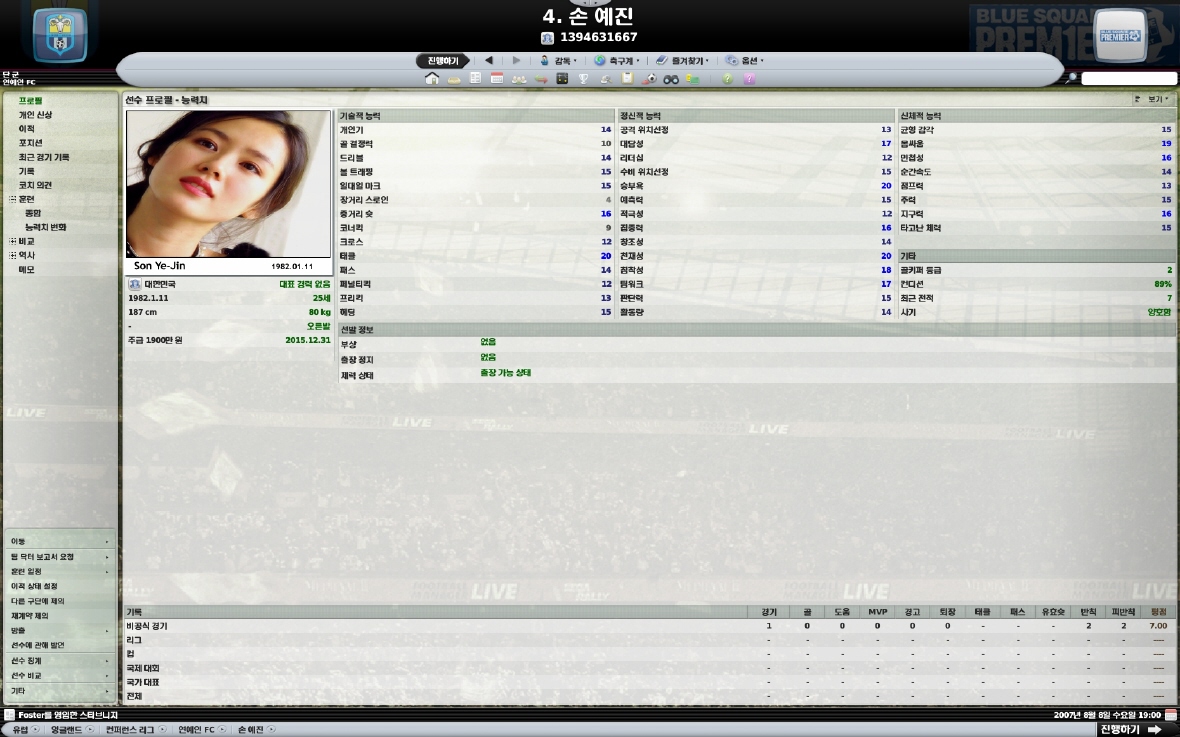This screenshot has height=737, width=1180.
Task: Open the binoculars scouting icon
Action: point(671,79)
